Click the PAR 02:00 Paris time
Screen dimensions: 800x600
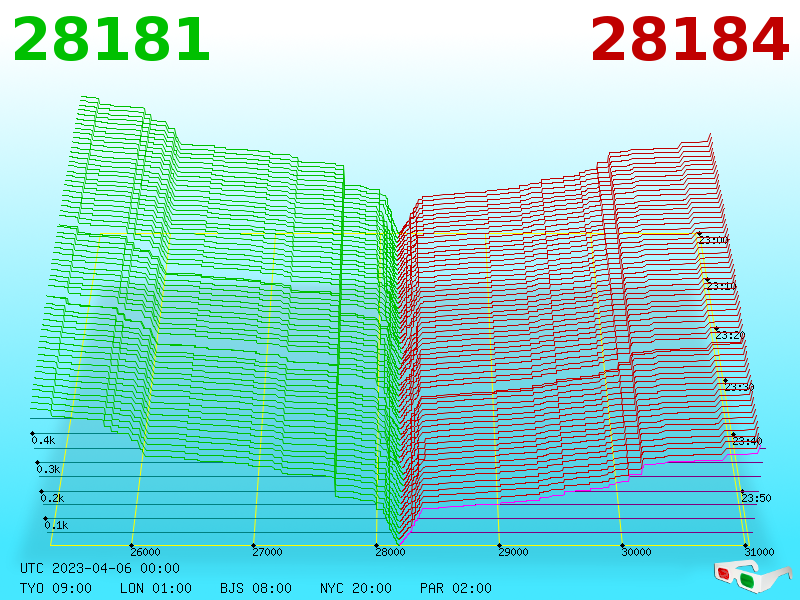point(456,588)
